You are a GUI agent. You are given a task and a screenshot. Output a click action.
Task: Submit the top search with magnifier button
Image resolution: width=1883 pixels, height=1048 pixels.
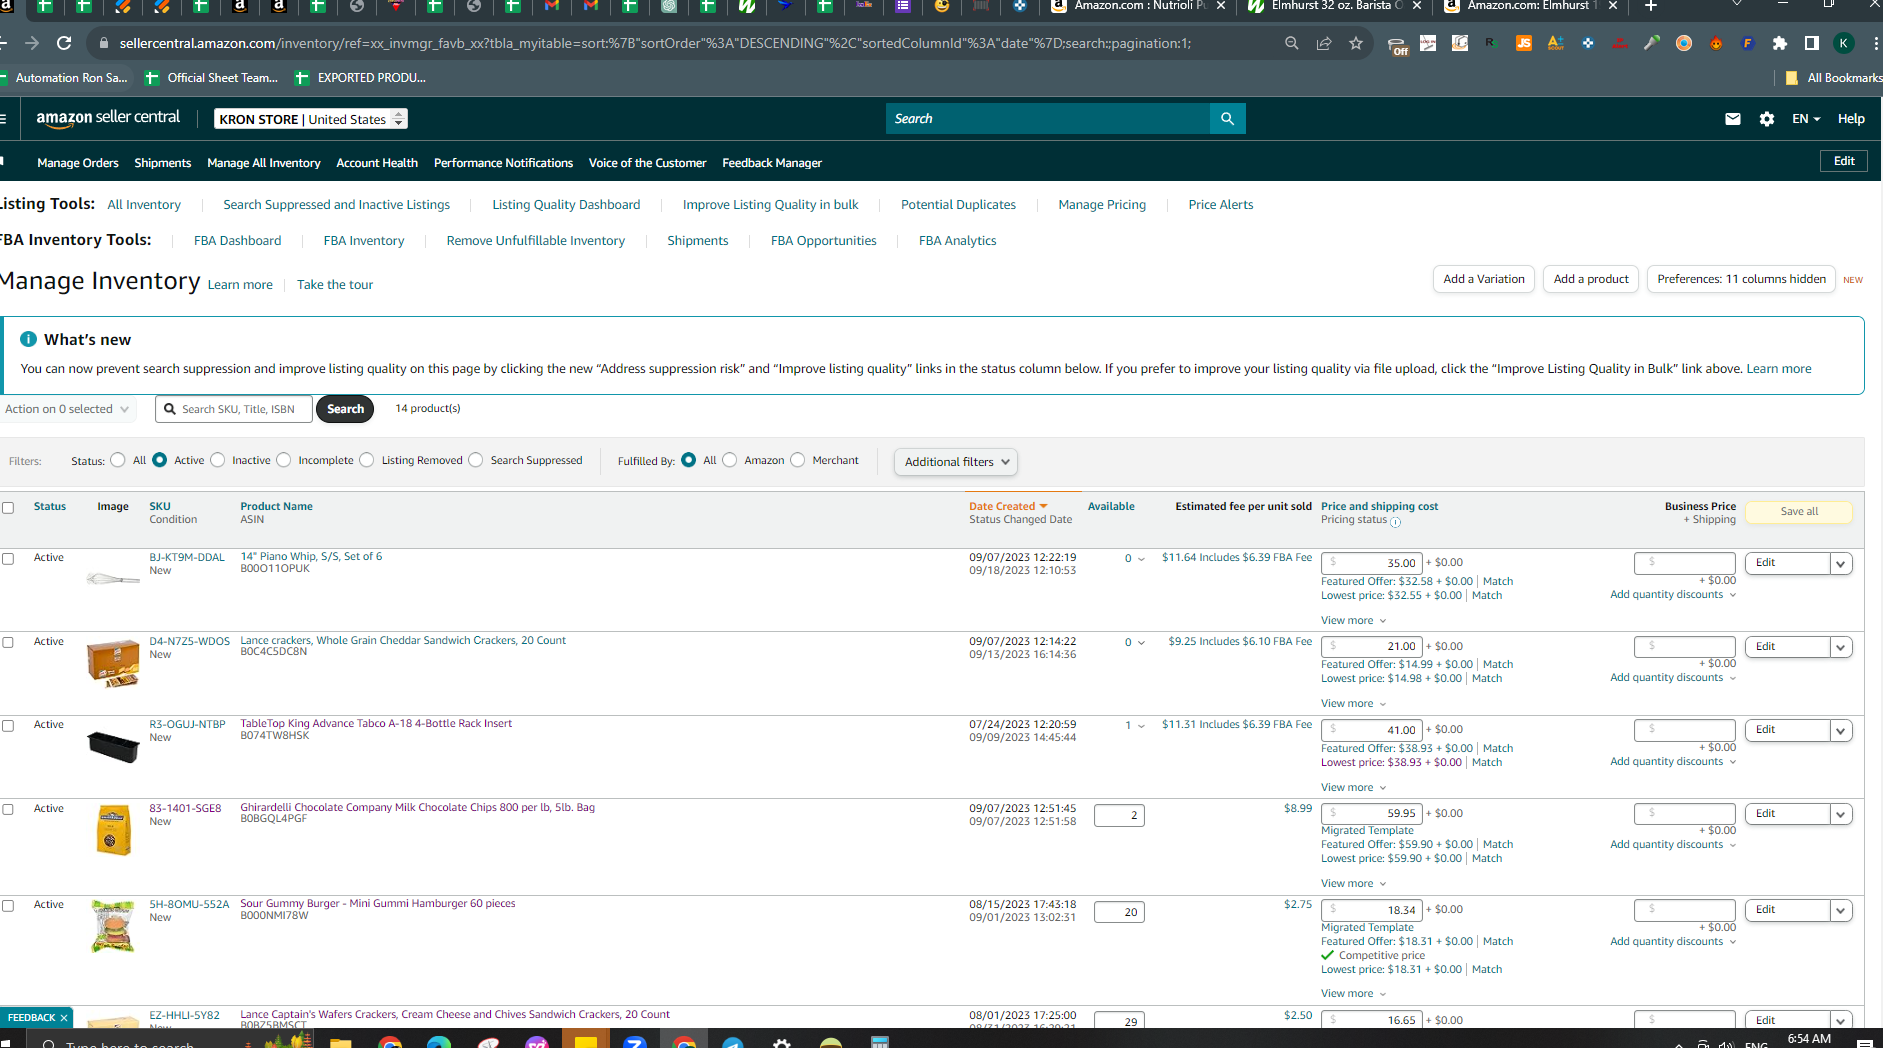point(1227,118)
